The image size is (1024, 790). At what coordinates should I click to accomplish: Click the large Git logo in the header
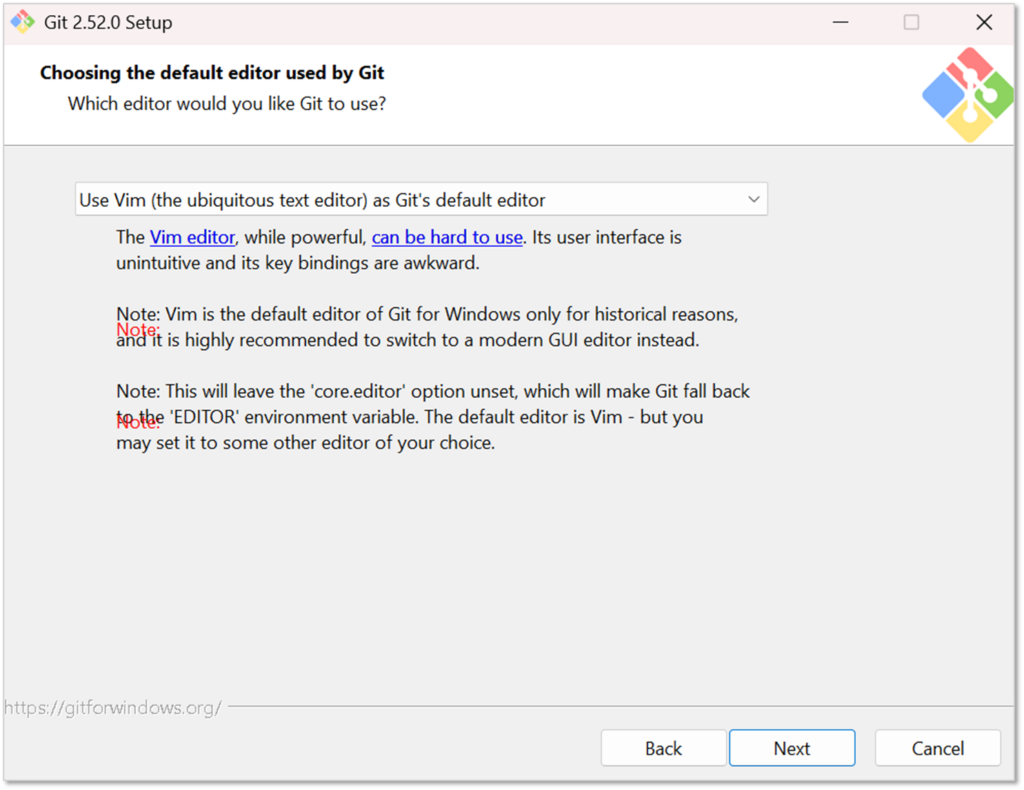point(967,94)
